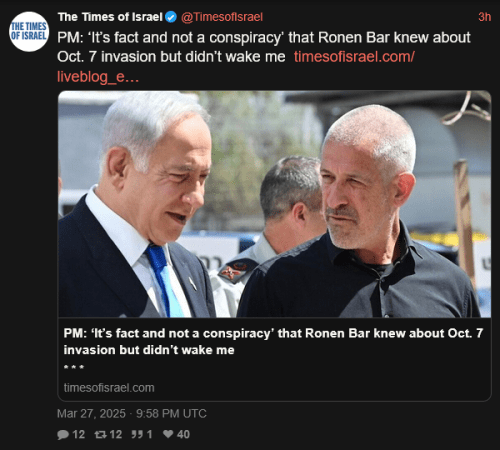Click the Mar 27, 2025 9:58 PM date
Viewport: 500px width, 450px height.
tap(132, 414)
